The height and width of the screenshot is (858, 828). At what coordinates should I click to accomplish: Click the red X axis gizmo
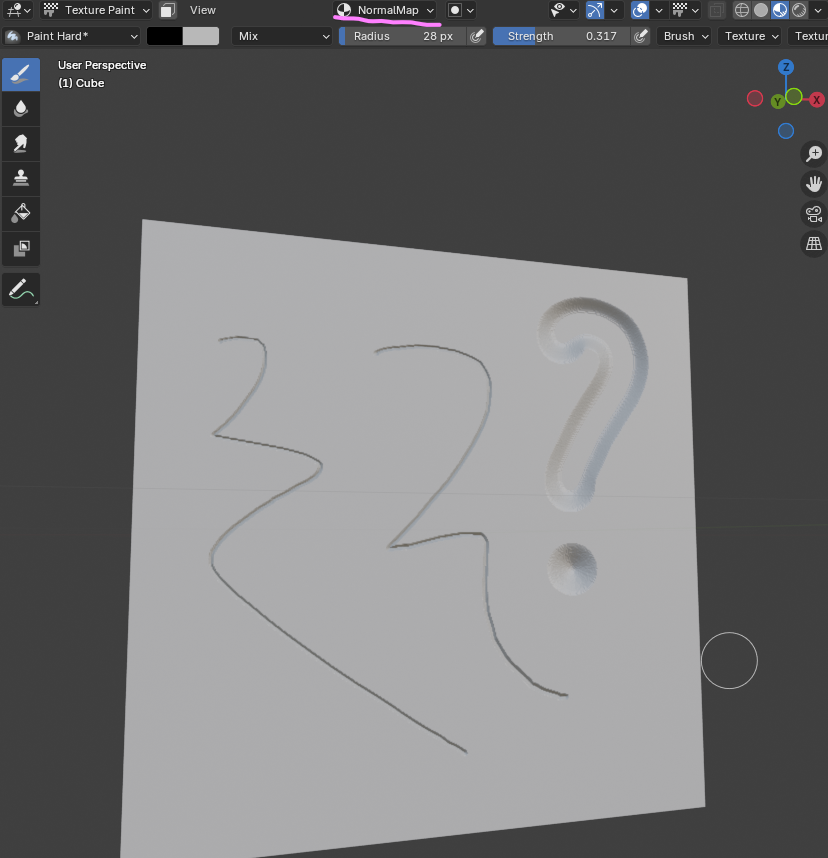817,99
